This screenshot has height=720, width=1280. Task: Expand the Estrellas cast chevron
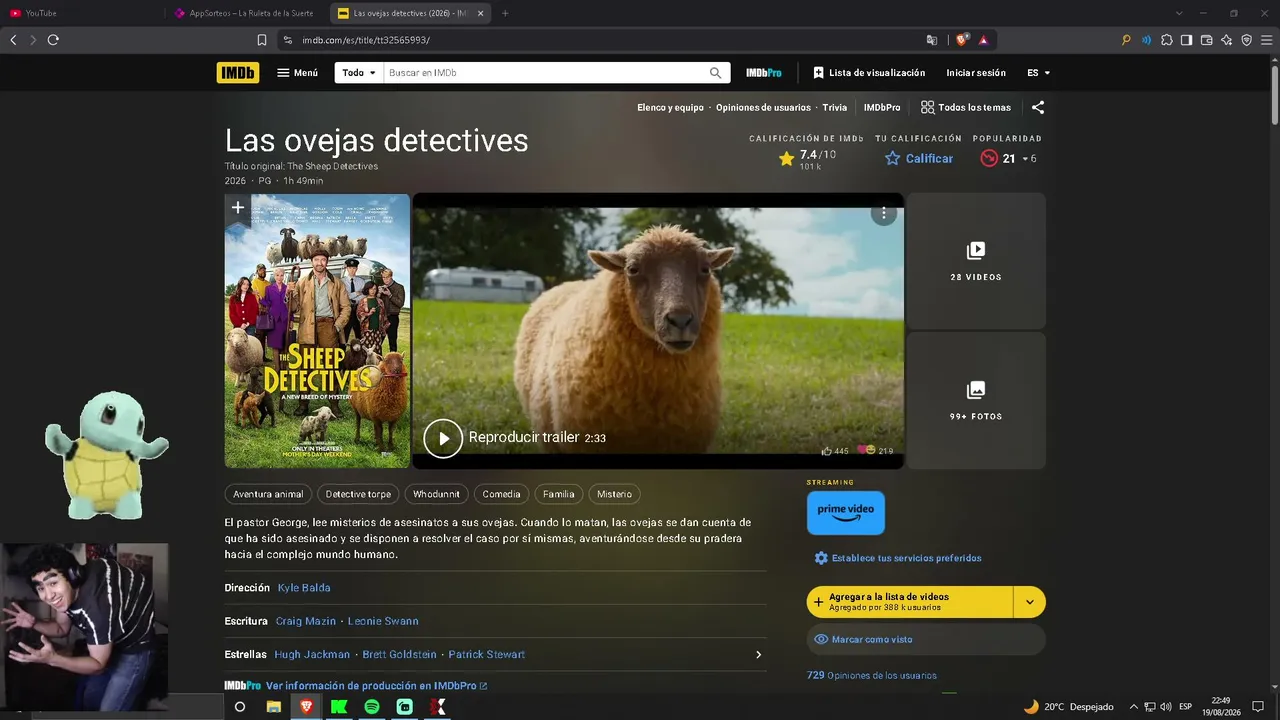758,655
